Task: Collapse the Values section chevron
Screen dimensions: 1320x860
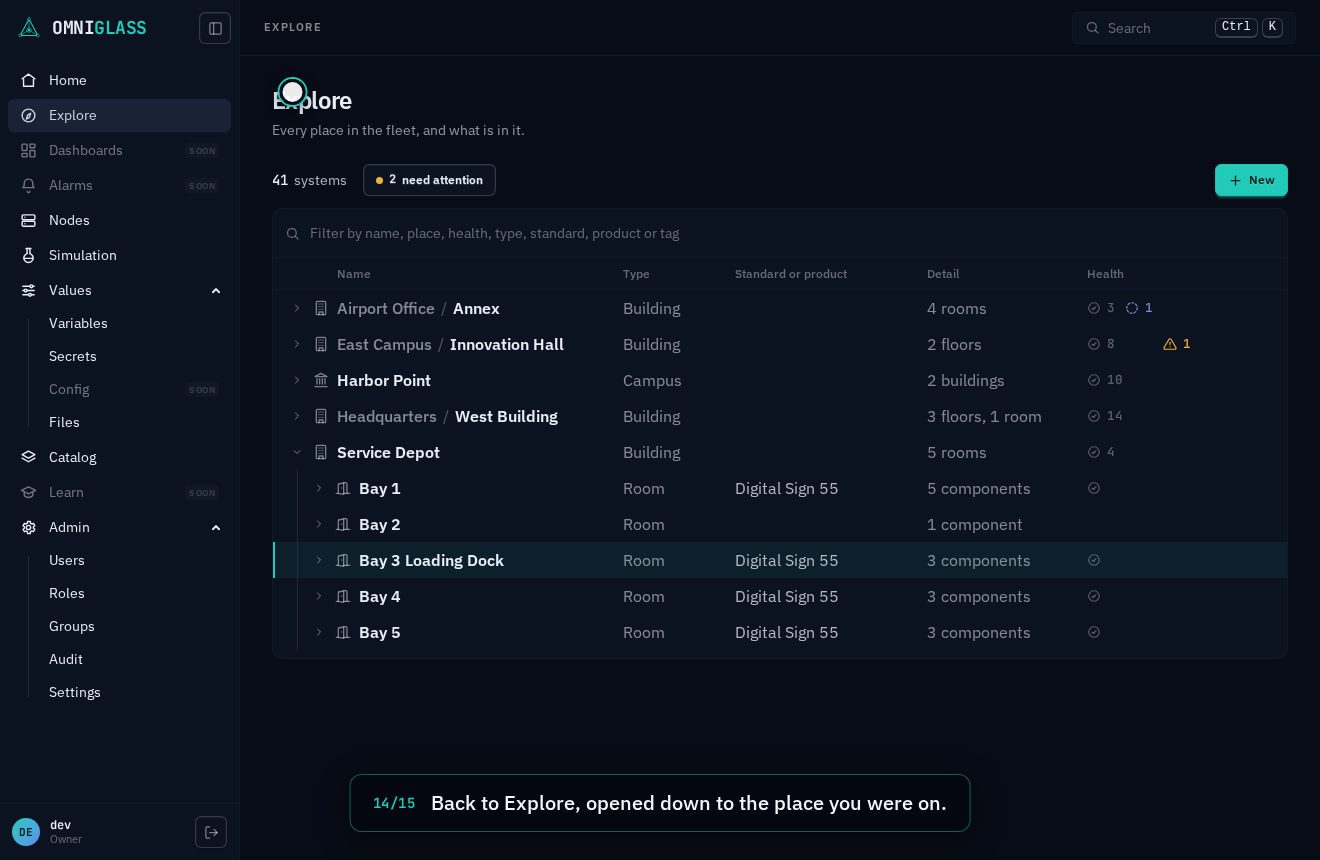Action: (216, 290)
